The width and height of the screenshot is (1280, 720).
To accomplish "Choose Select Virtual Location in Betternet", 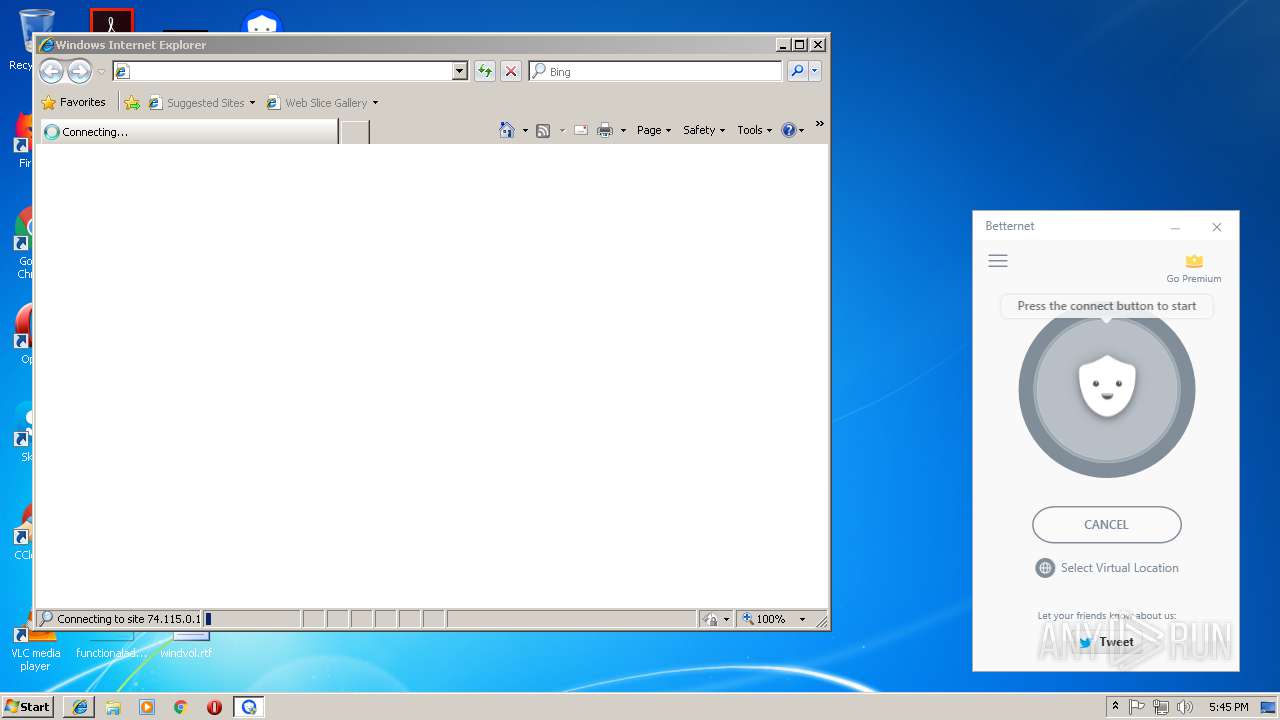I will [x=1107, y=568].
